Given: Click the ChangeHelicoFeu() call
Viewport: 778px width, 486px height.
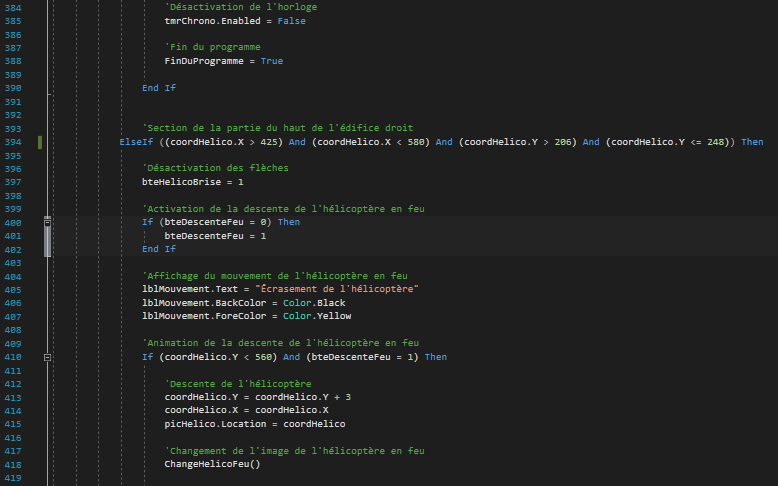Looking at the screenshot, I should (x=212, y=464).
